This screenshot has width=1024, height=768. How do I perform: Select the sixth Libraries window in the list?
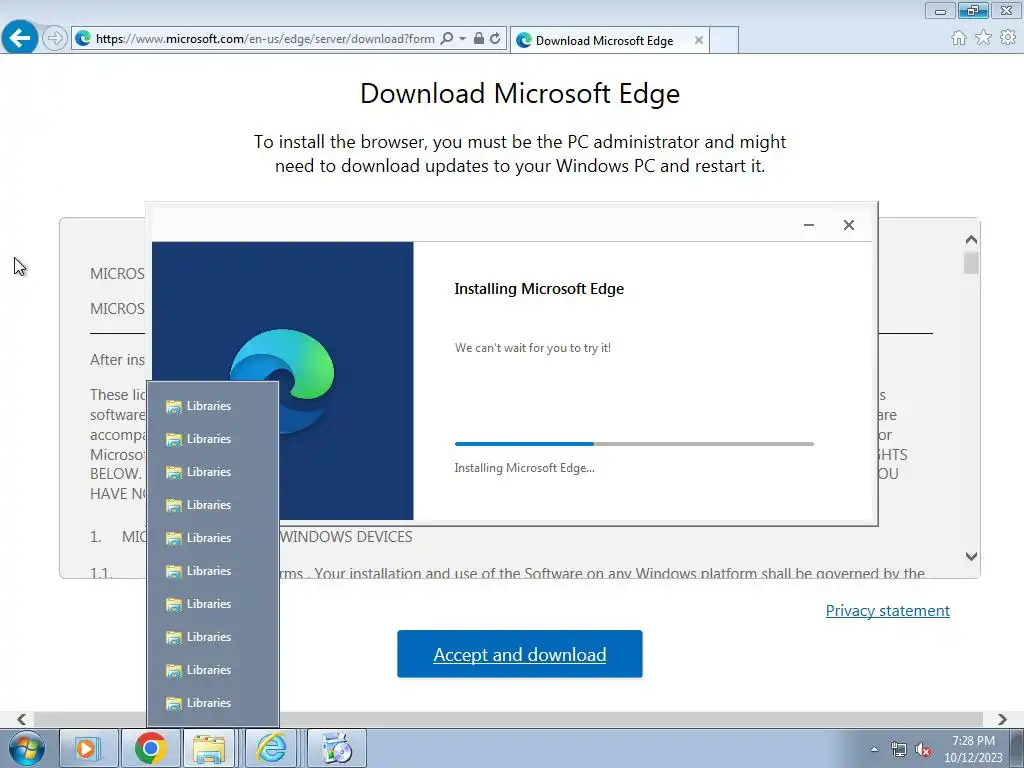click(x=213, y=571)
